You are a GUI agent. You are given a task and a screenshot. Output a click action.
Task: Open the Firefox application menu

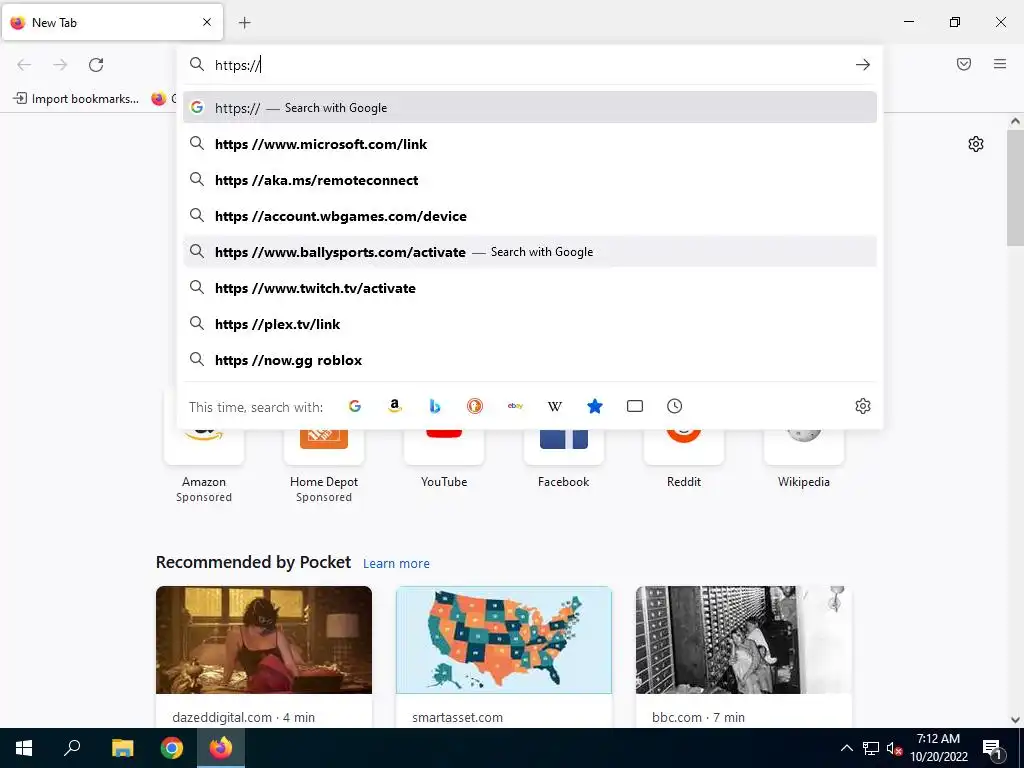[1000, 64]
